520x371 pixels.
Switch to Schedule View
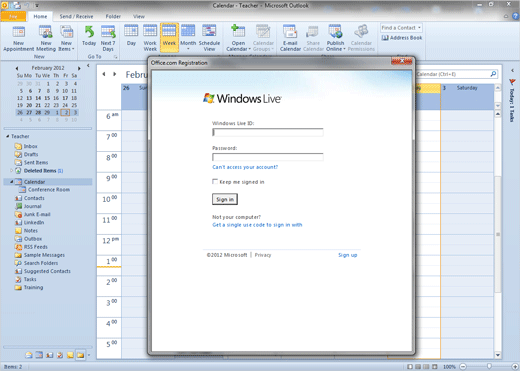pos(209,39)
